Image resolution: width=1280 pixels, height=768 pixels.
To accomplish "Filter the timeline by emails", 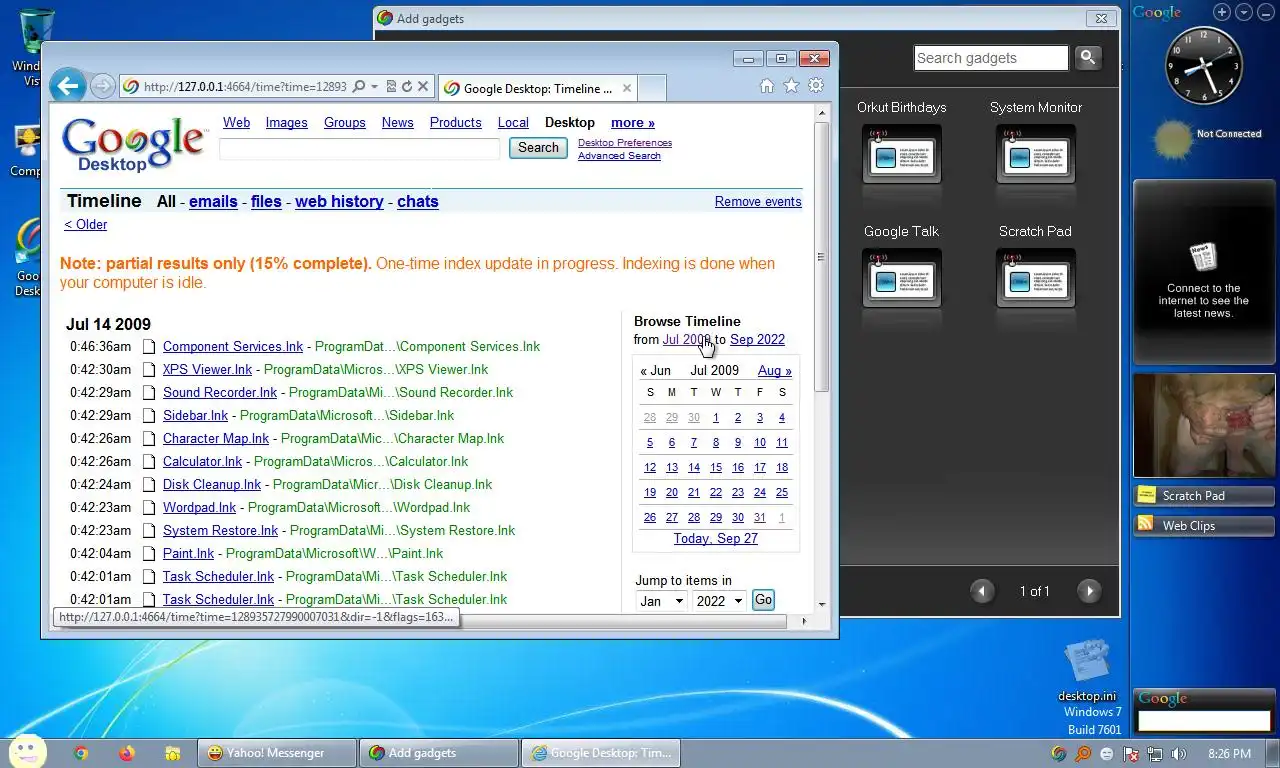I will point(213,201).
